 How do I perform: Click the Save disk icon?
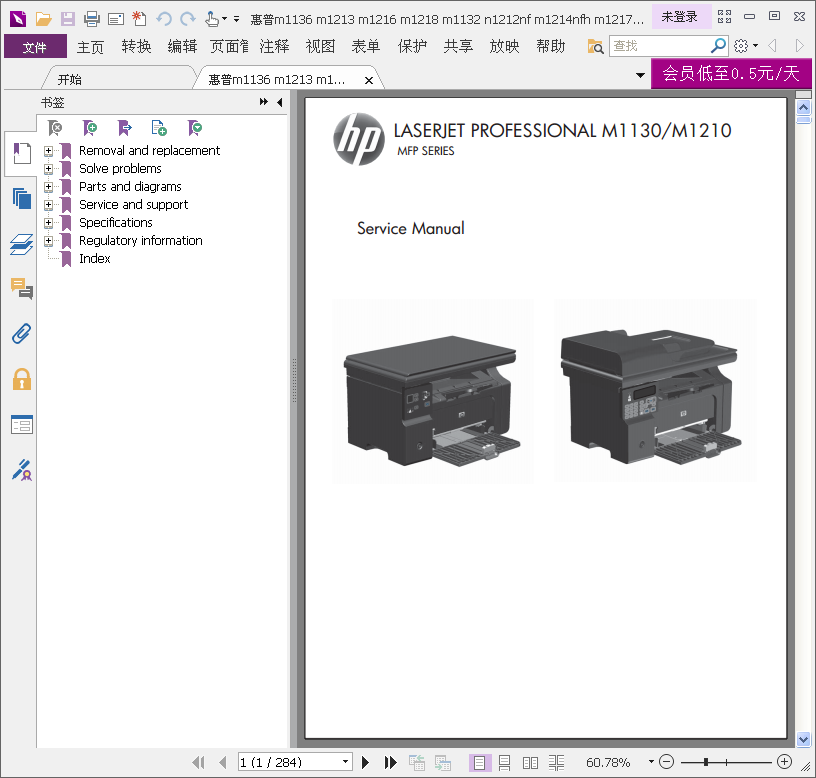tap(68, 19)
